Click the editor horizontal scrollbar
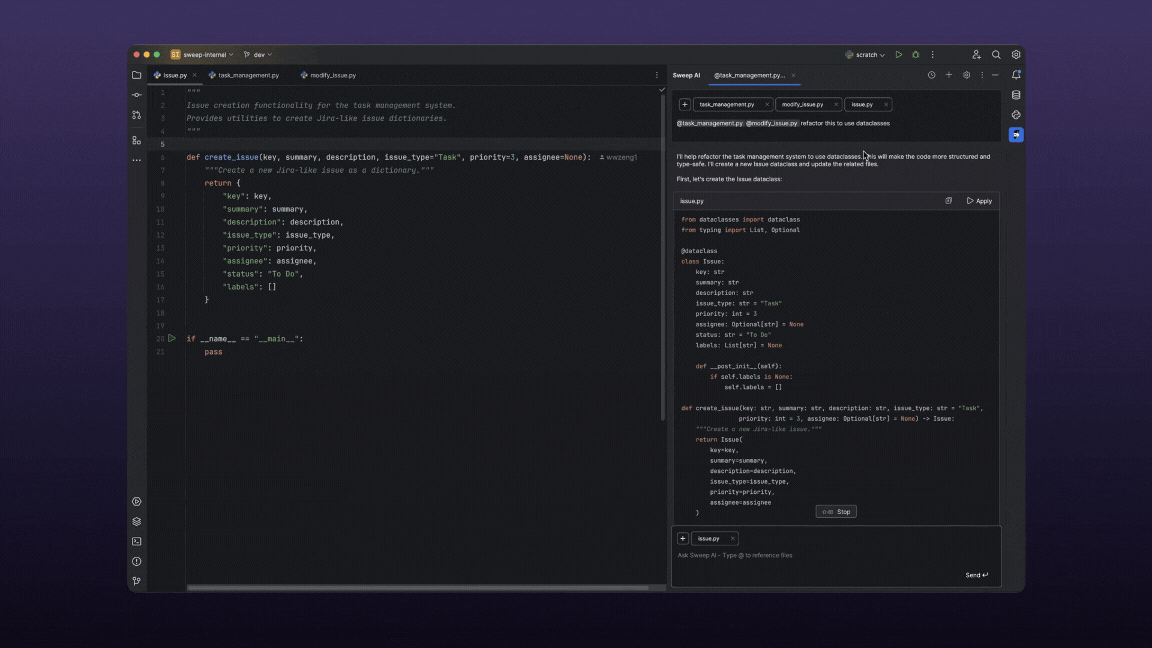The width and height of the screenshot is (1152, 648). tap(417, 588)
